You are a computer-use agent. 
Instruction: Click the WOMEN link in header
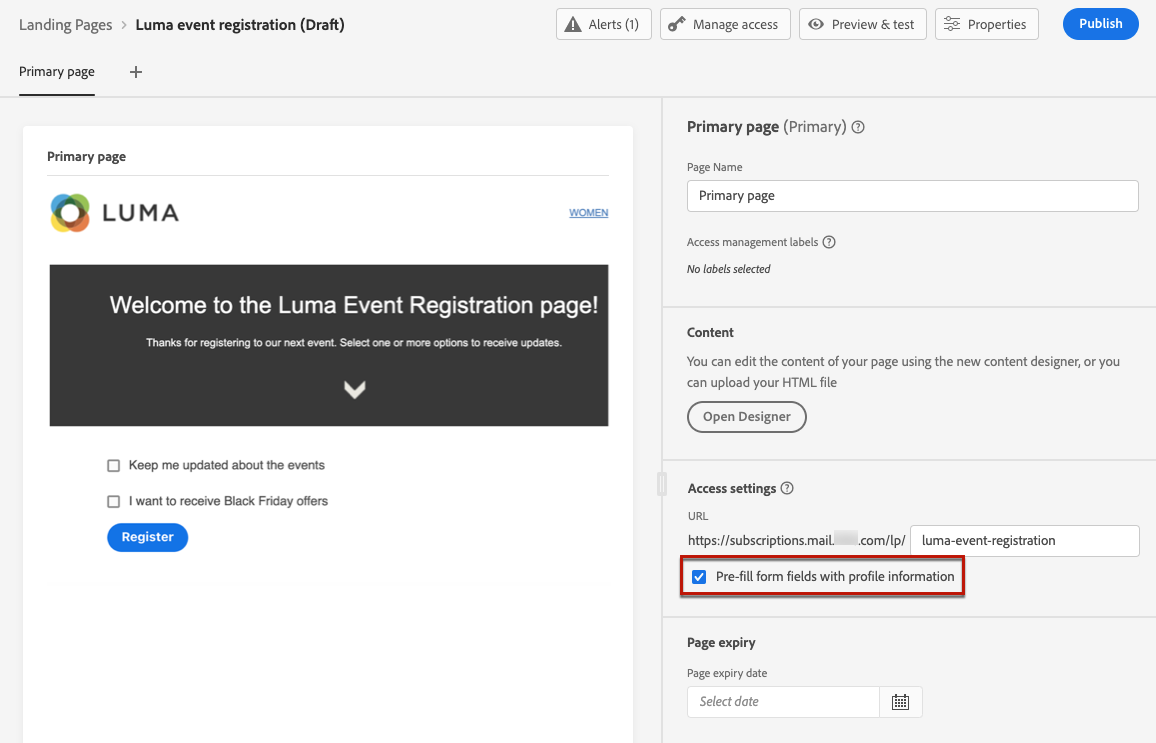(x=588, y=213)
